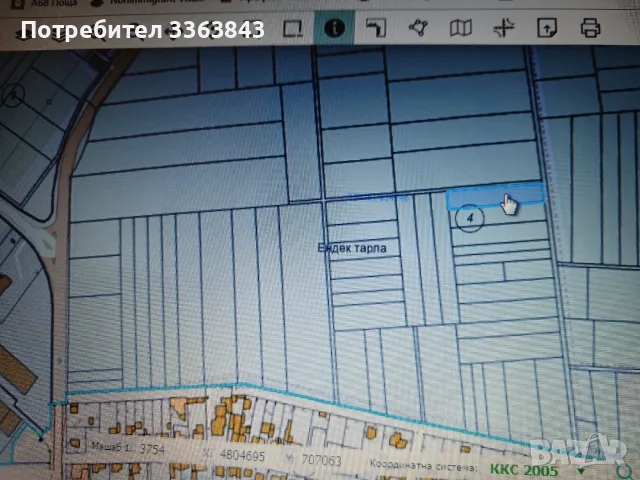This screenshot has height=480, width=640.
Task: Click the circled number 4 map label
Action: 469,218
